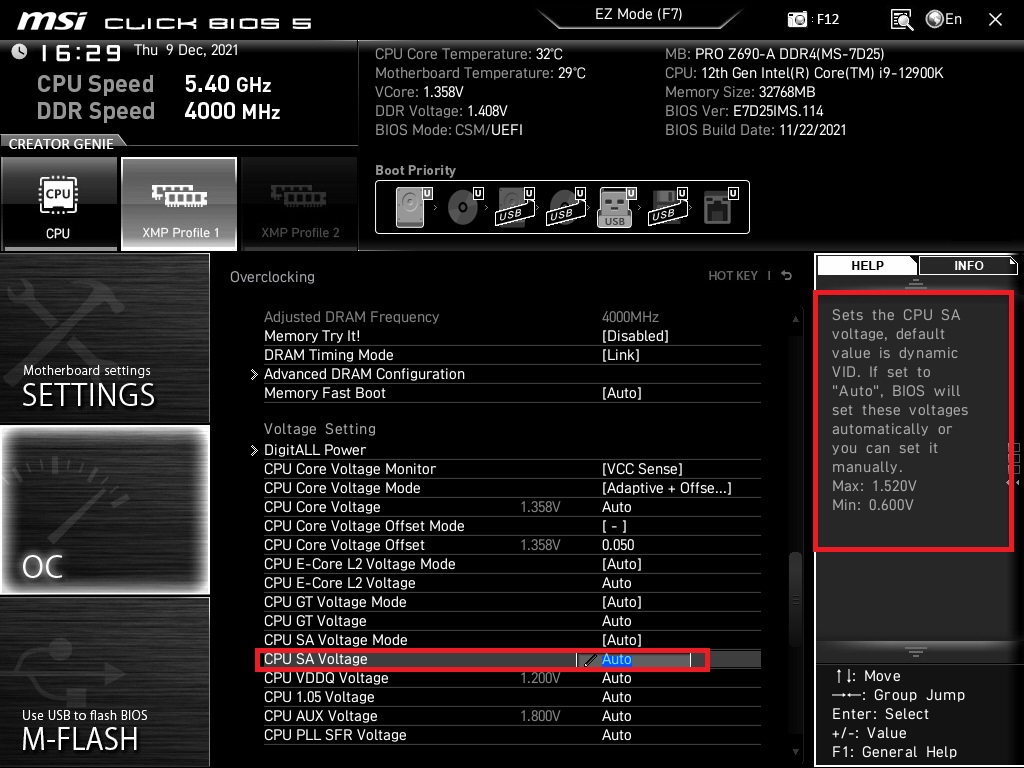
Task: Click the Max: 1.520V help text
Action: (874, 486)
